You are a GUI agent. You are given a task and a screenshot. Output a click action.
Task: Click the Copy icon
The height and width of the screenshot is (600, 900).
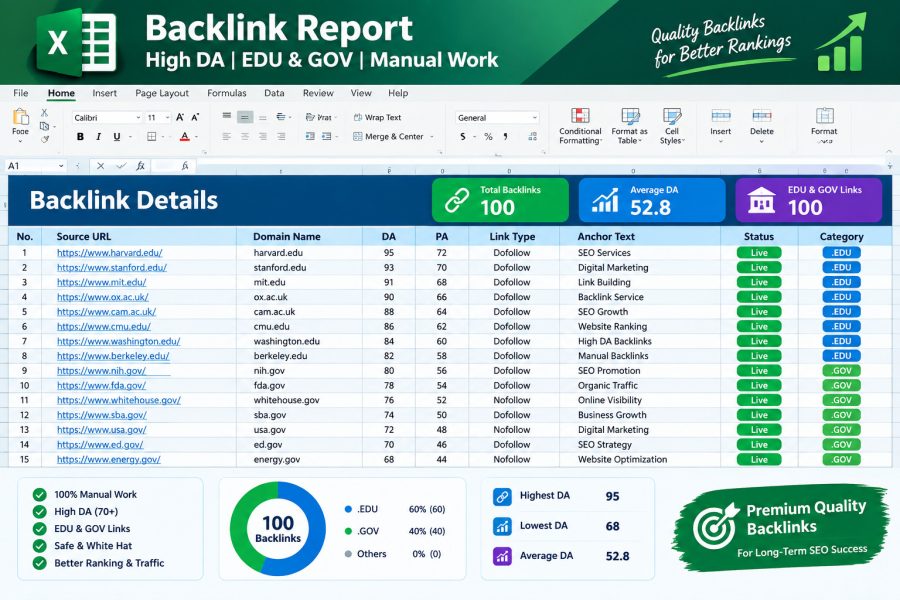[44, 126]
